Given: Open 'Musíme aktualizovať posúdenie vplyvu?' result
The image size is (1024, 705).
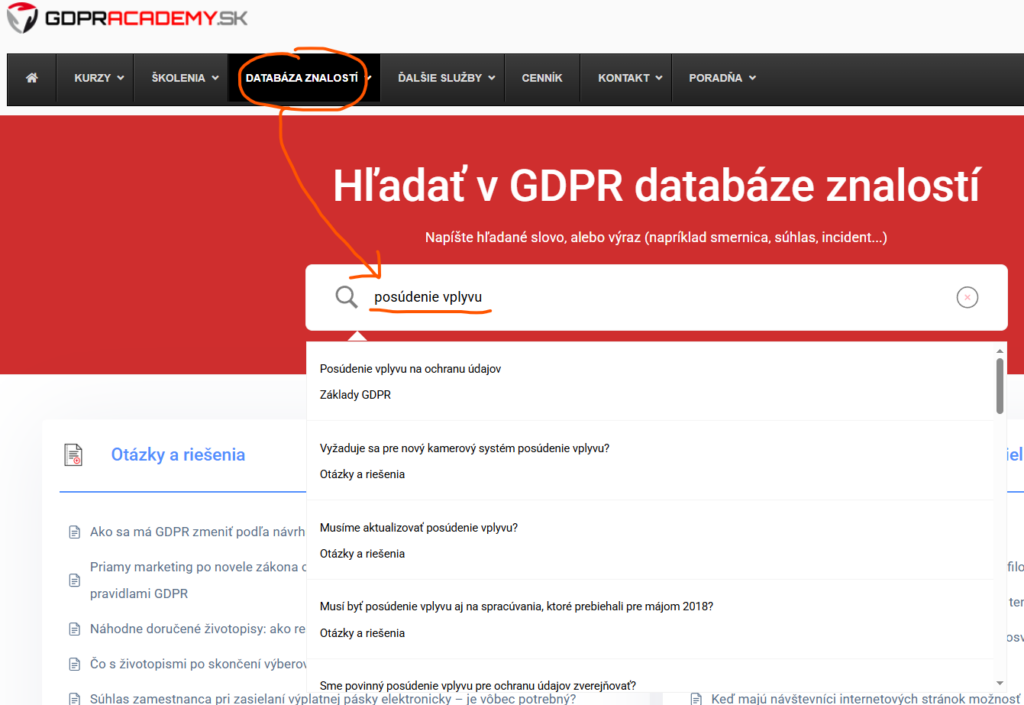Looking at the screenshot, I should click(418, 528).
